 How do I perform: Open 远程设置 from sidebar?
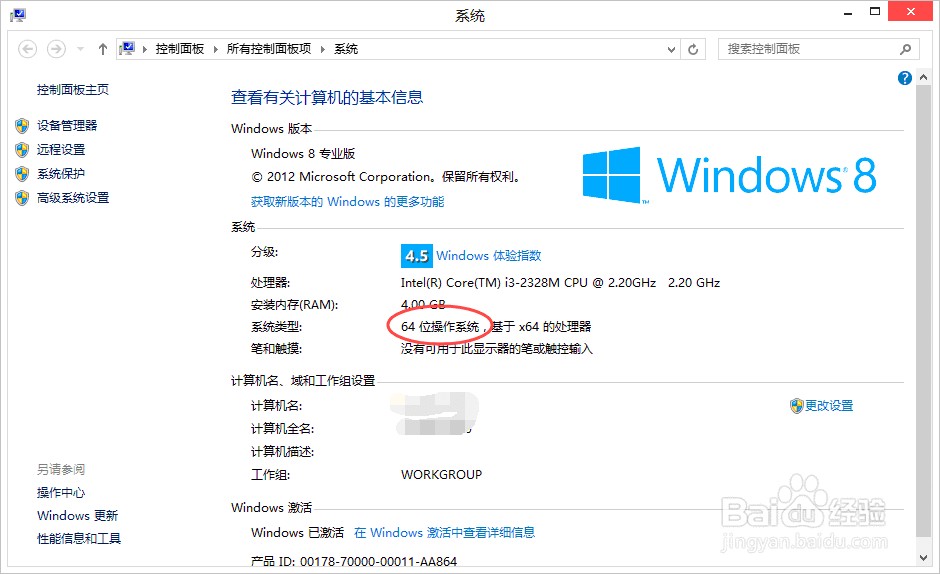pos(61,149)
